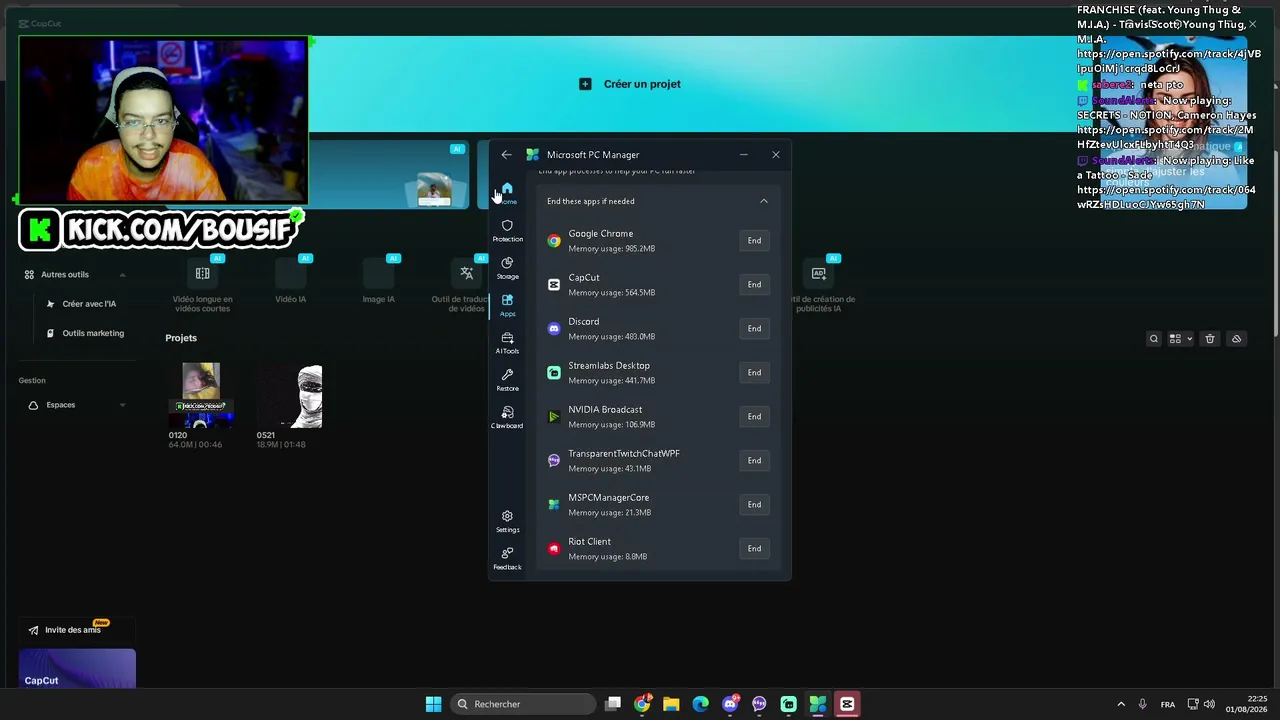
Task: Click the cloud-off icon in CapCut projects toolbar
Action: click(x=1236, y=339)
